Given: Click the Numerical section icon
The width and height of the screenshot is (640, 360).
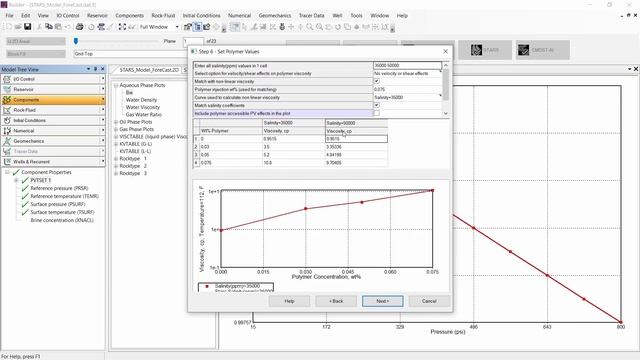Looking at the screenshot, I should pos(7,131).
